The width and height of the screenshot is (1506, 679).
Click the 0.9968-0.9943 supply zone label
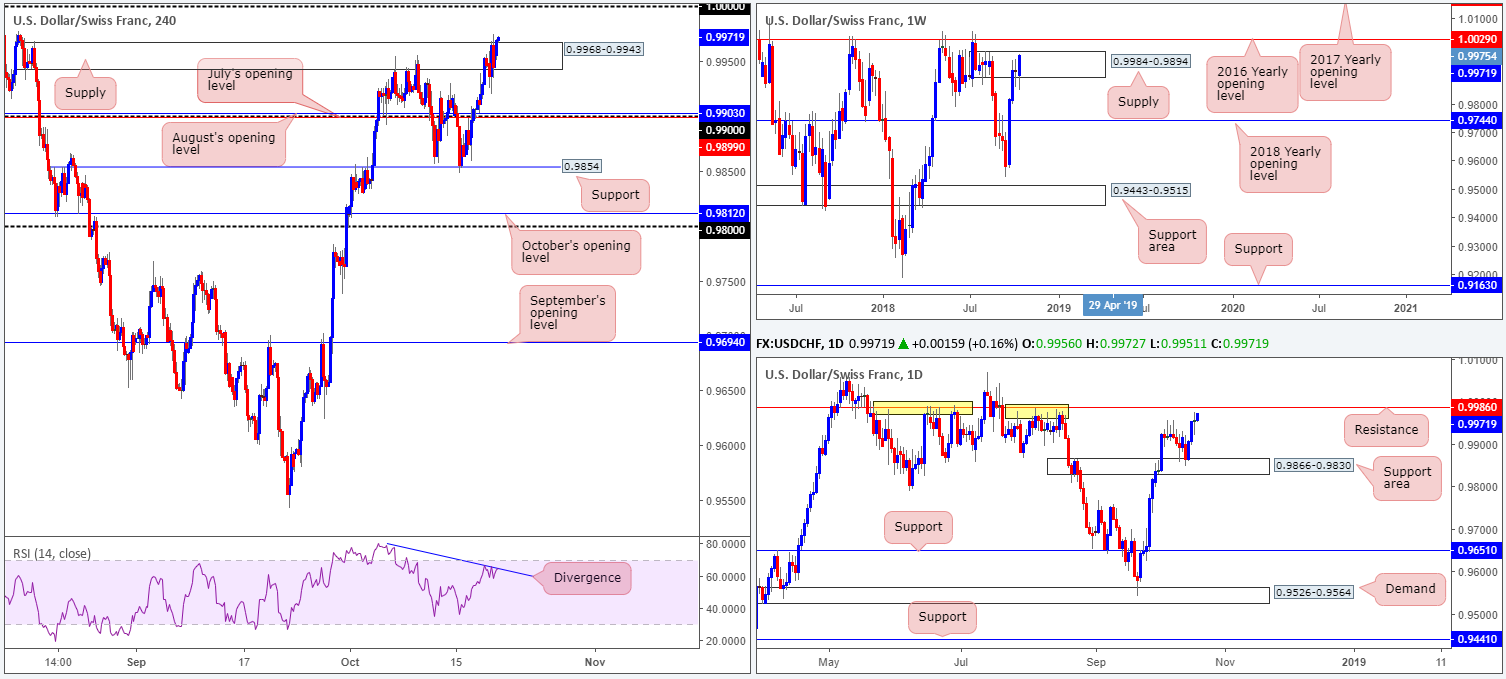pos(605,49)
